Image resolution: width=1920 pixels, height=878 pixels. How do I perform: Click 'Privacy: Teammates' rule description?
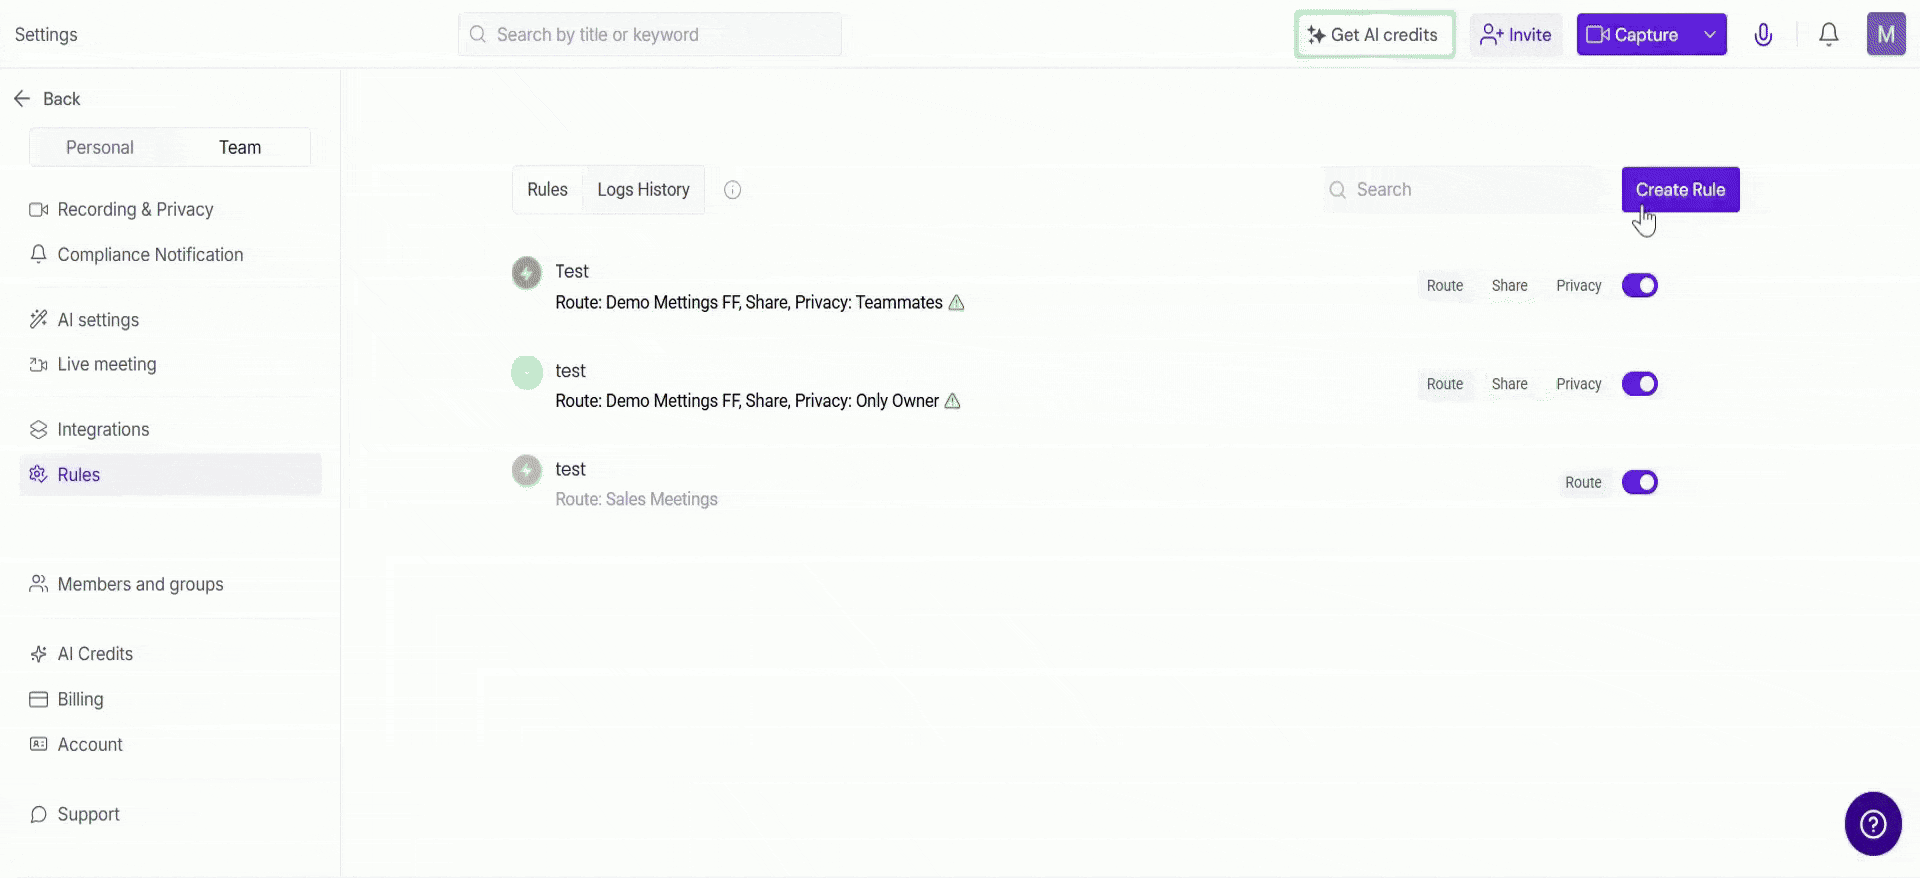pyautogui.click(x=868, y=302)
